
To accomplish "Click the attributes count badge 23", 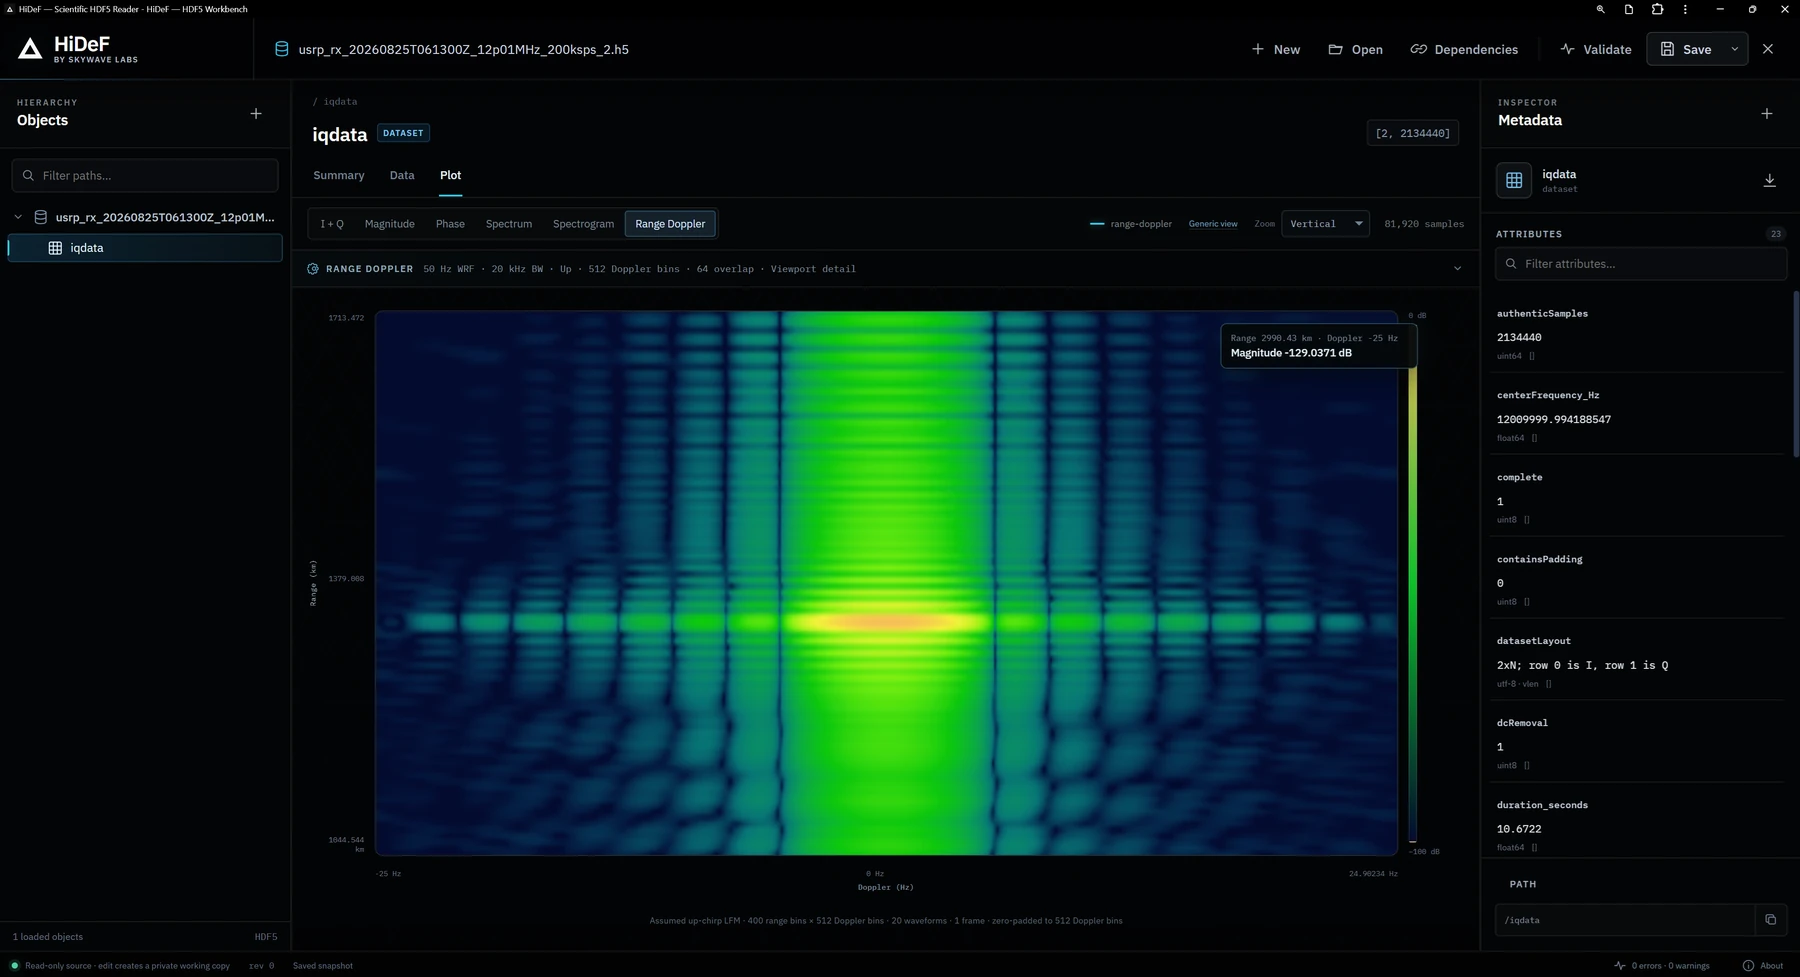I will click(x=1775, y=234).
